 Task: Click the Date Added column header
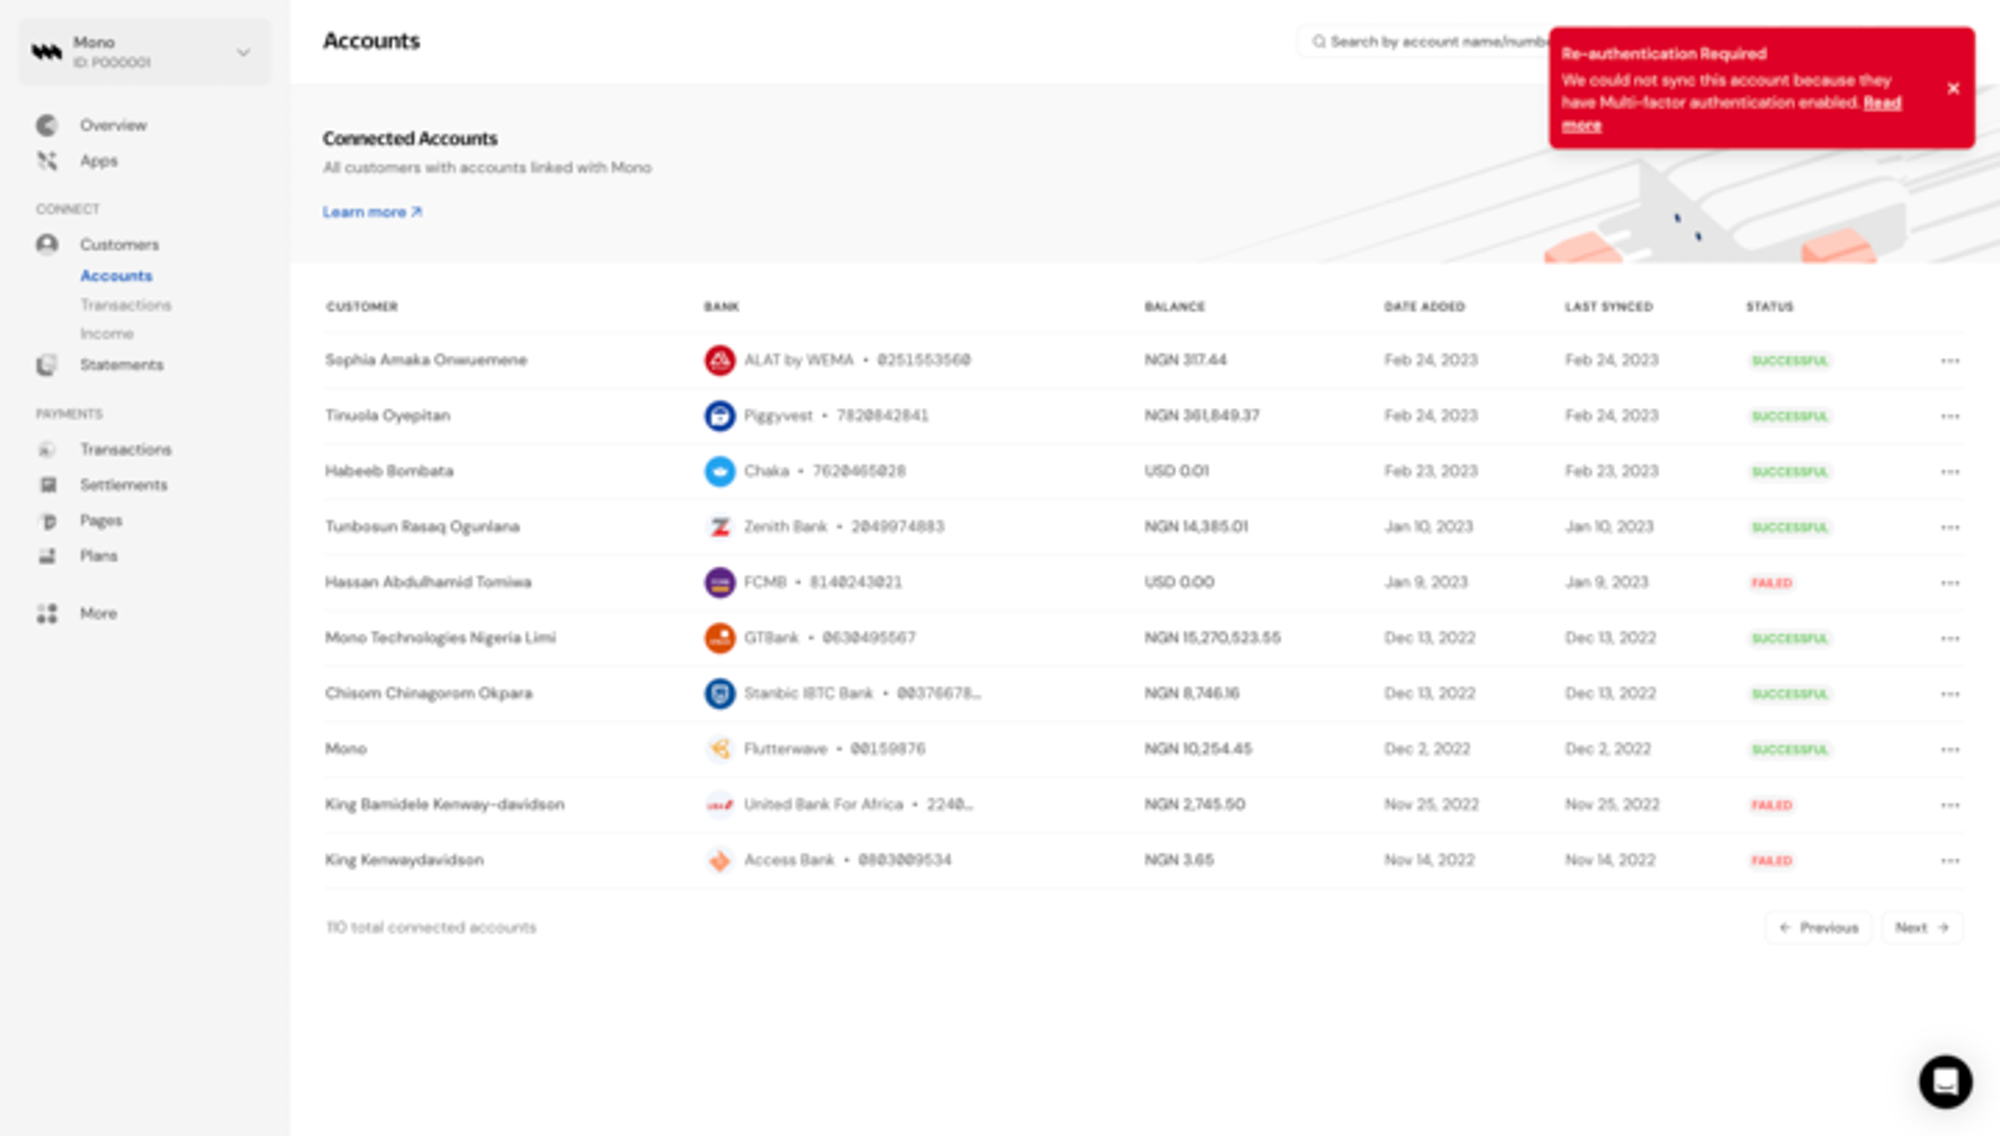(1424, 306)
